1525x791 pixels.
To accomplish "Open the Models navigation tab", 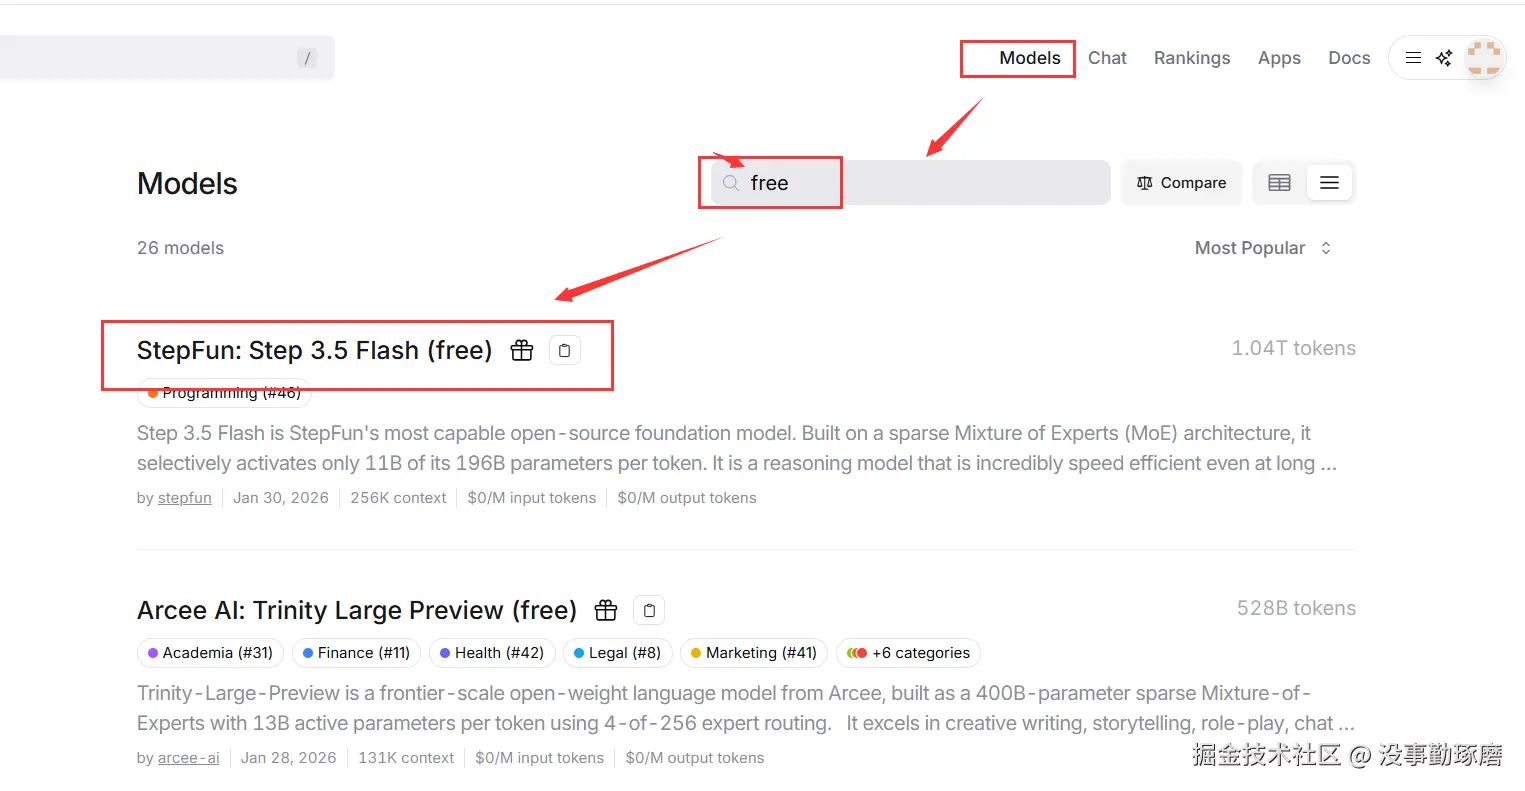I will coord(1029,58).
